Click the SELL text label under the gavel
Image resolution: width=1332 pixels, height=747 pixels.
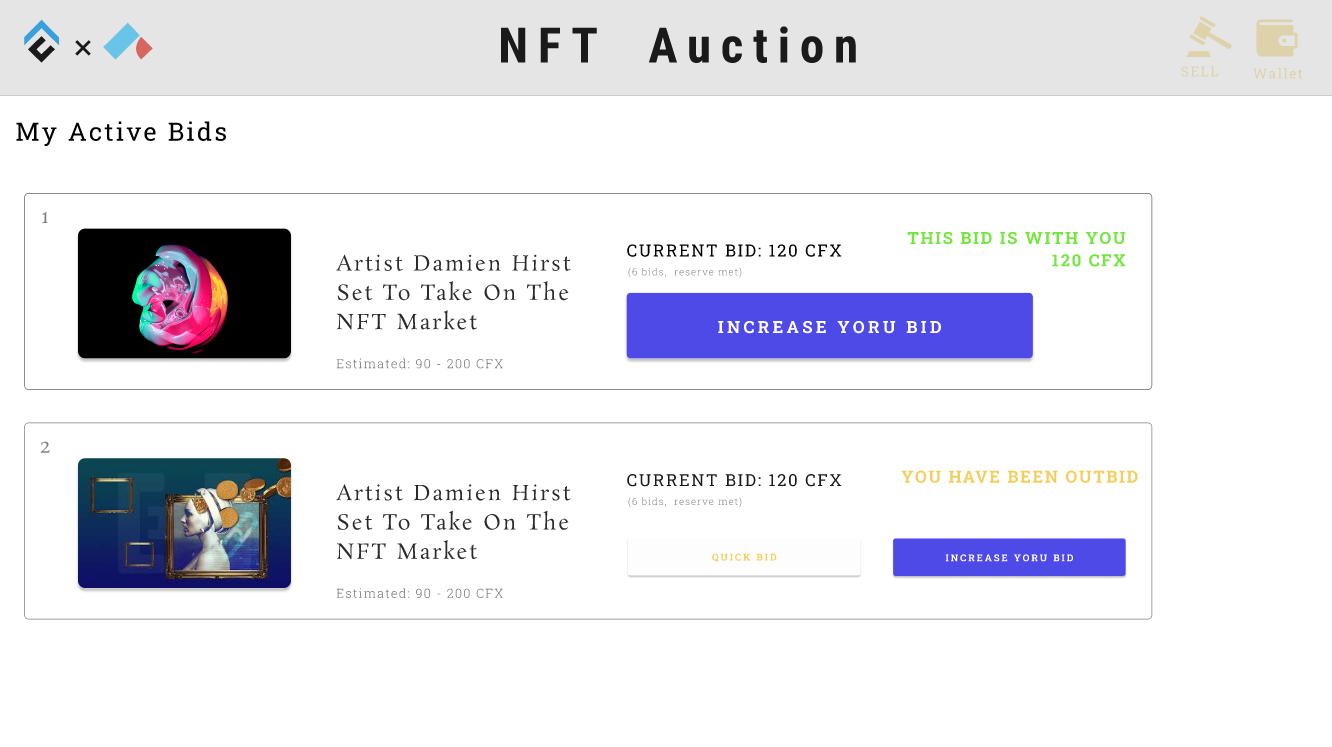point(1199,72)
